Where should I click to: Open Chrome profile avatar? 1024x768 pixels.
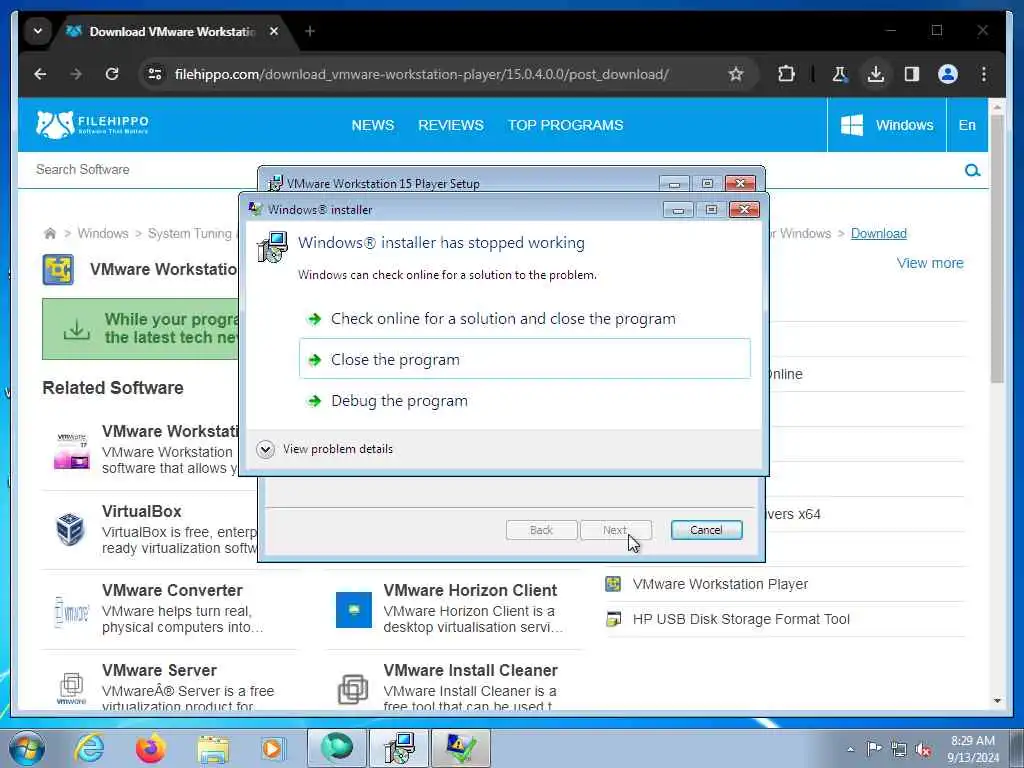coord(948,74)
